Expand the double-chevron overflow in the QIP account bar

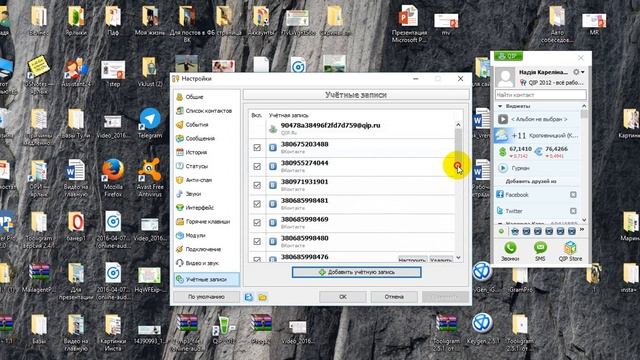click(x=582, y=230)
